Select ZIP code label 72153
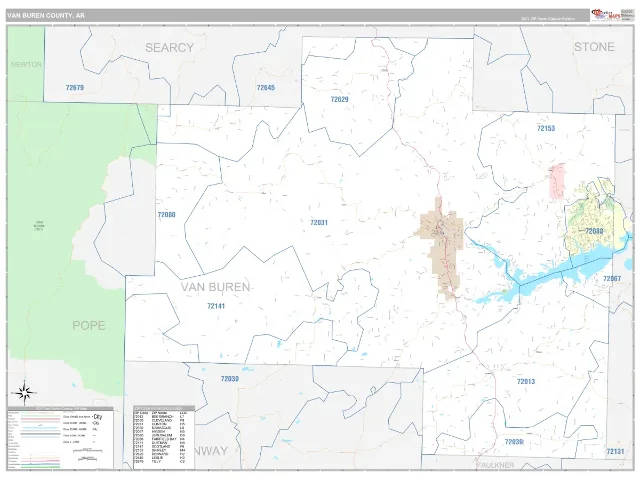 coord(546,128)
